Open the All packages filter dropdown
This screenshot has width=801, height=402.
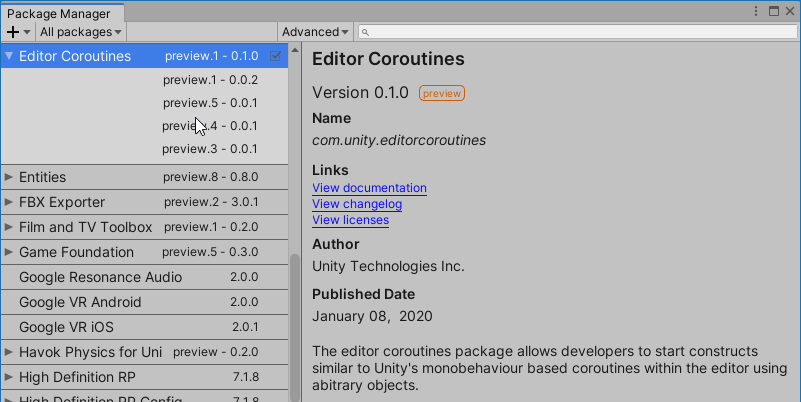tap(82, 32)
